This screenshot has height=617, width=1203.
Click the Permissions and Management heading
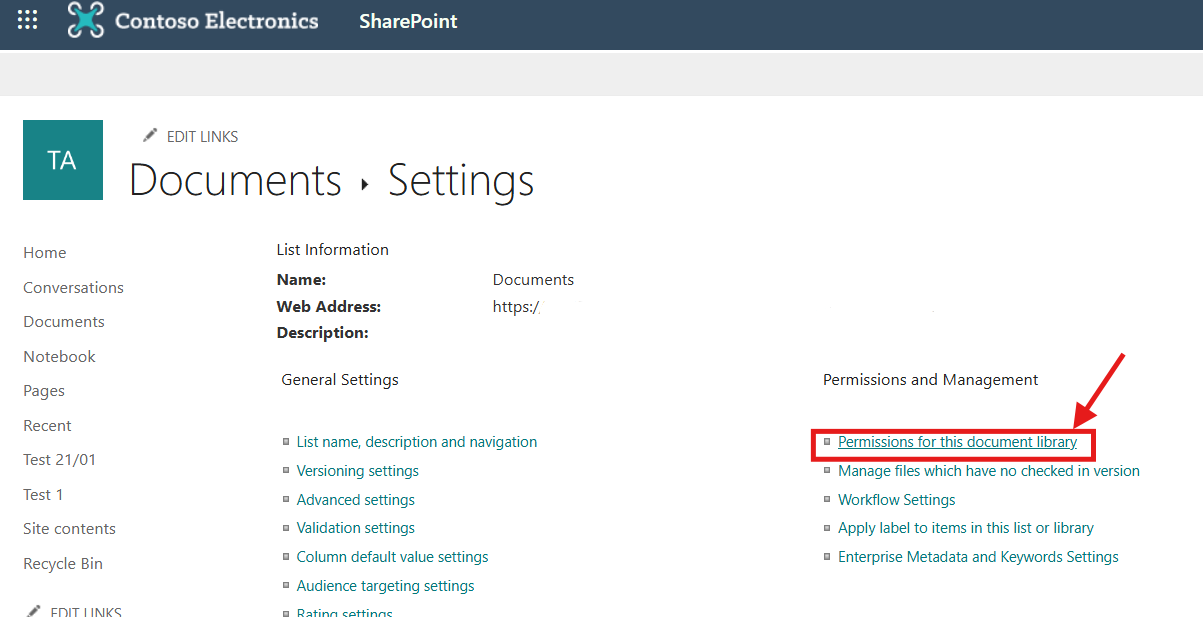[x=931, y=380]
